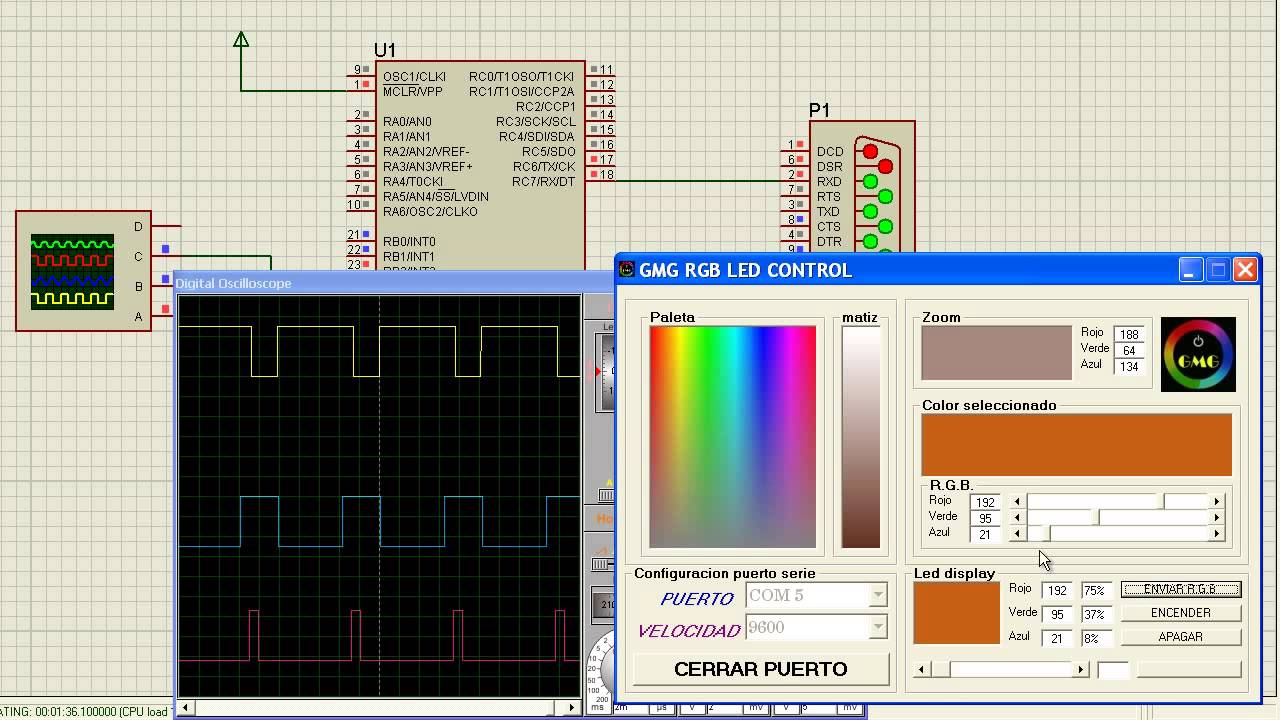Click the ENVIAR R.G.B button
The height and width of the screenshot is (720, 1280).
pos(1181,589)
